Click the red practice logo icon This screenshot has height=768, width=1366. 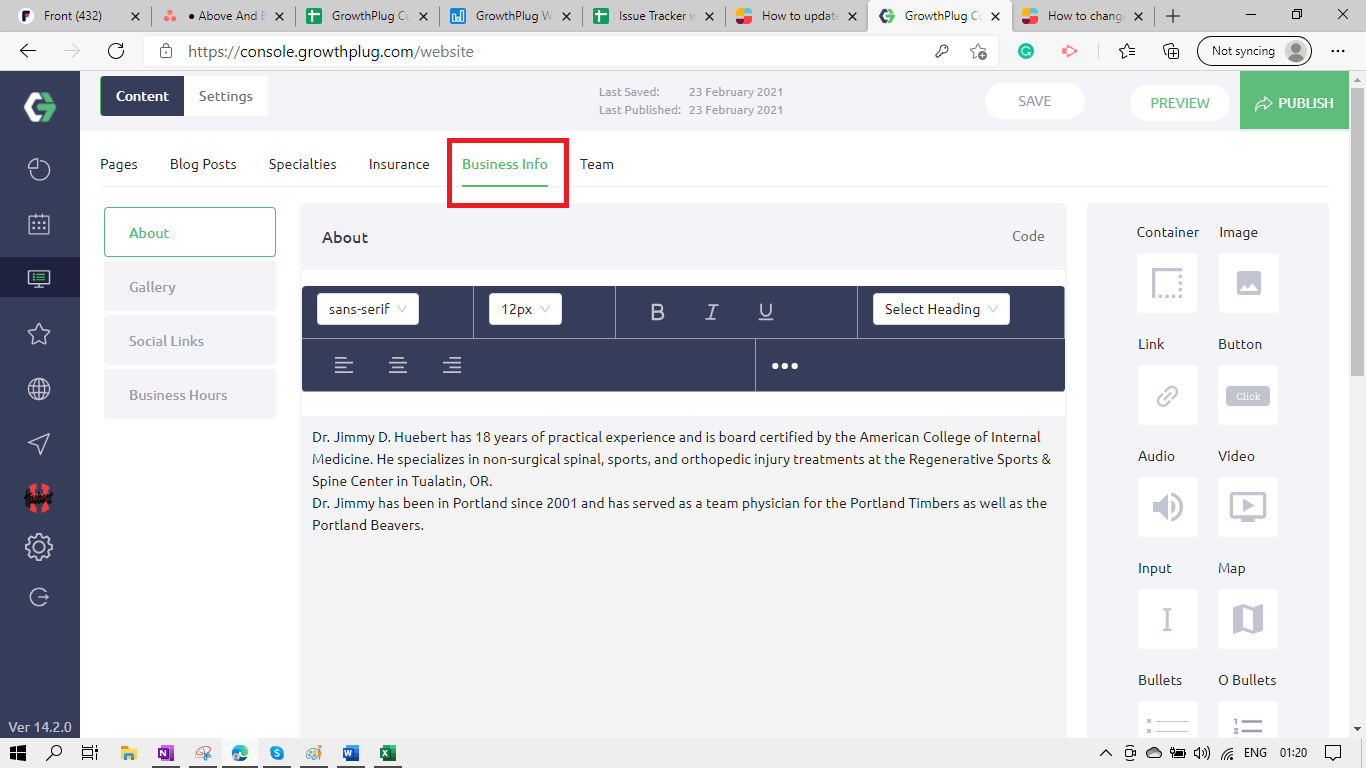(x=39, y=496)
